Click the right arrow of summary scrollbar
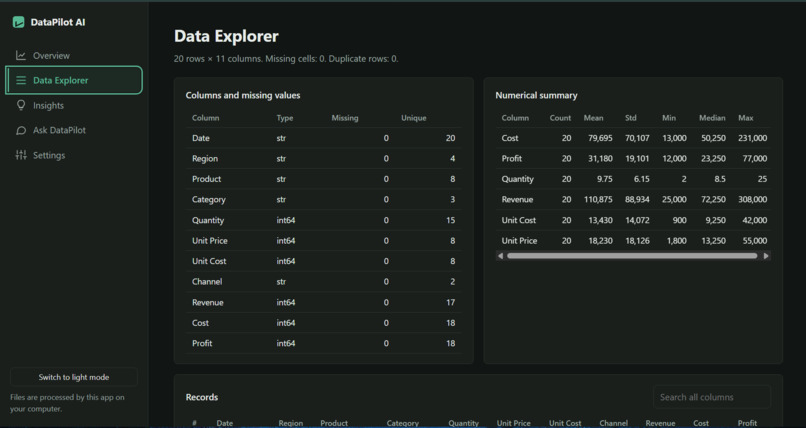This screenshot has width=806, height=428. click(x=766, y=256)
